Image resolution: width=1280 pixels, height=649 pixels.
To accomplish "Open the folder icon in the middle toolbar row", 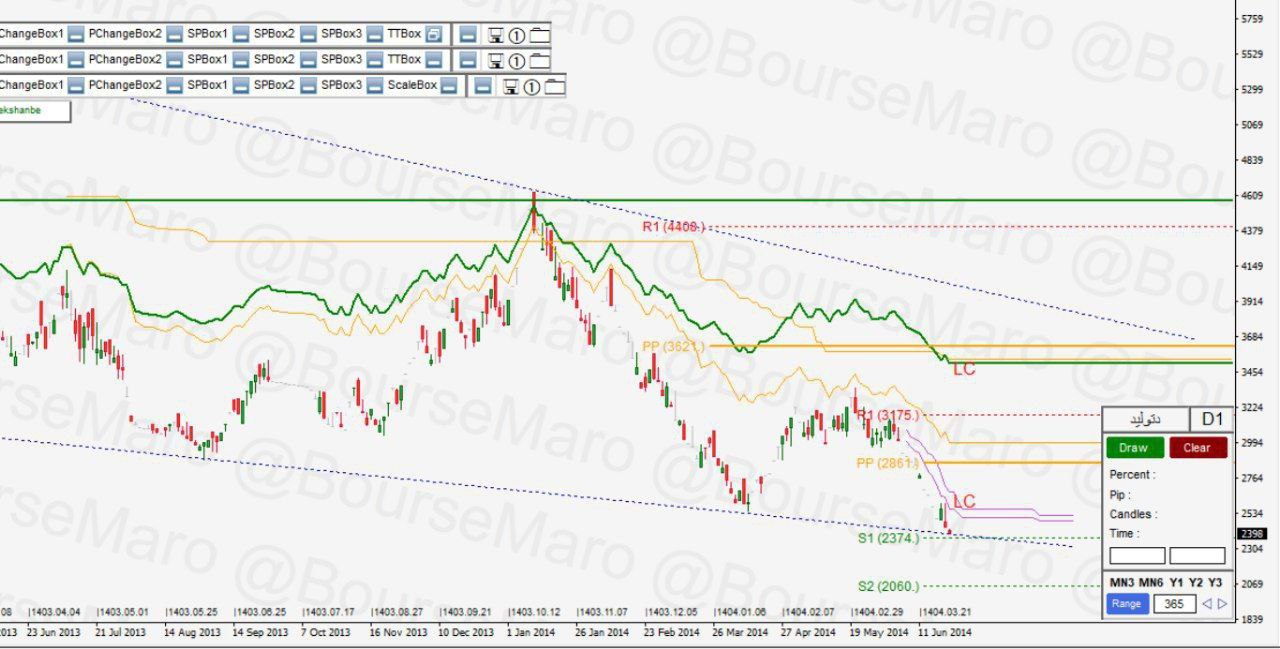I will click(x=540, y=61).
